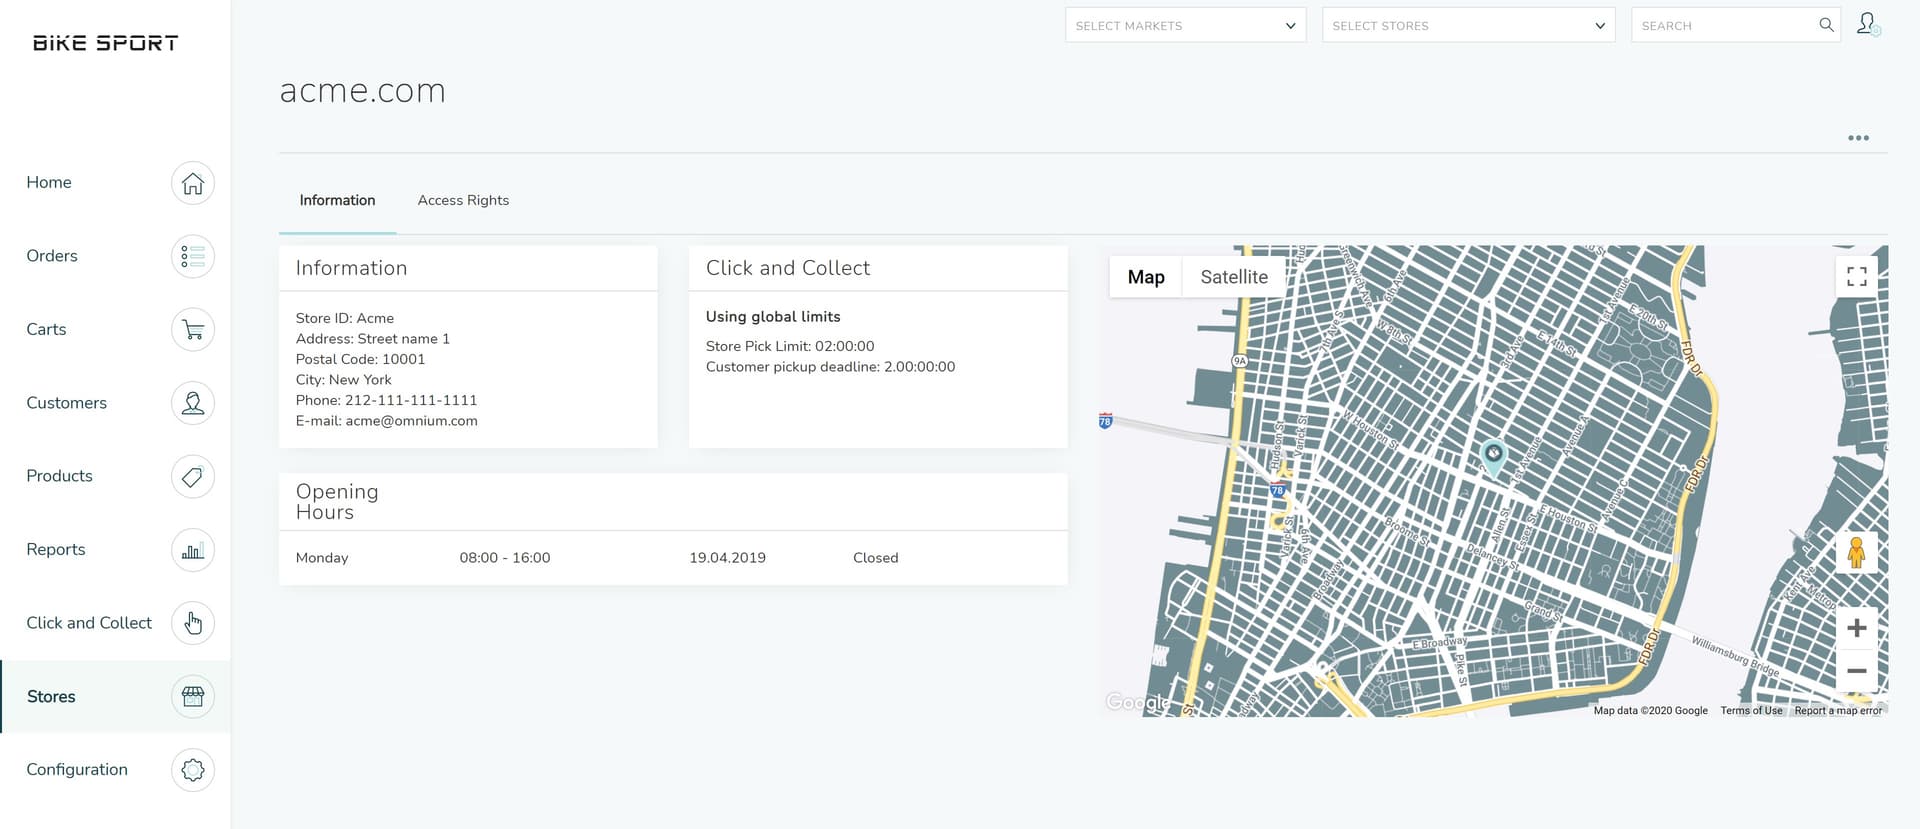Screen dimensions: 1920x829
Task: Click the search magnifier icon
Action: click(1826, 25)
